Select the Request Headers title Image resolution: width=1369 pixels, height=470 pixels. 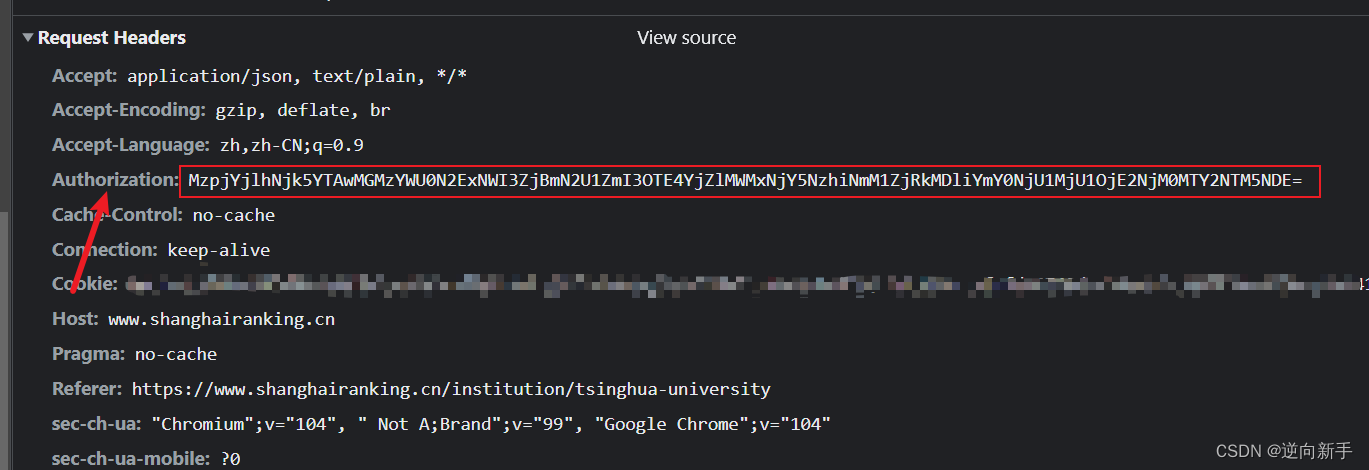point(112,38)
